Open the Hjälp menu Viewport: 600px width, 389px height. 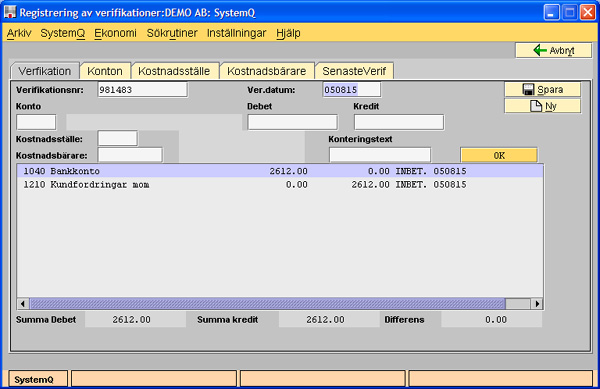[x=288, y=33]
